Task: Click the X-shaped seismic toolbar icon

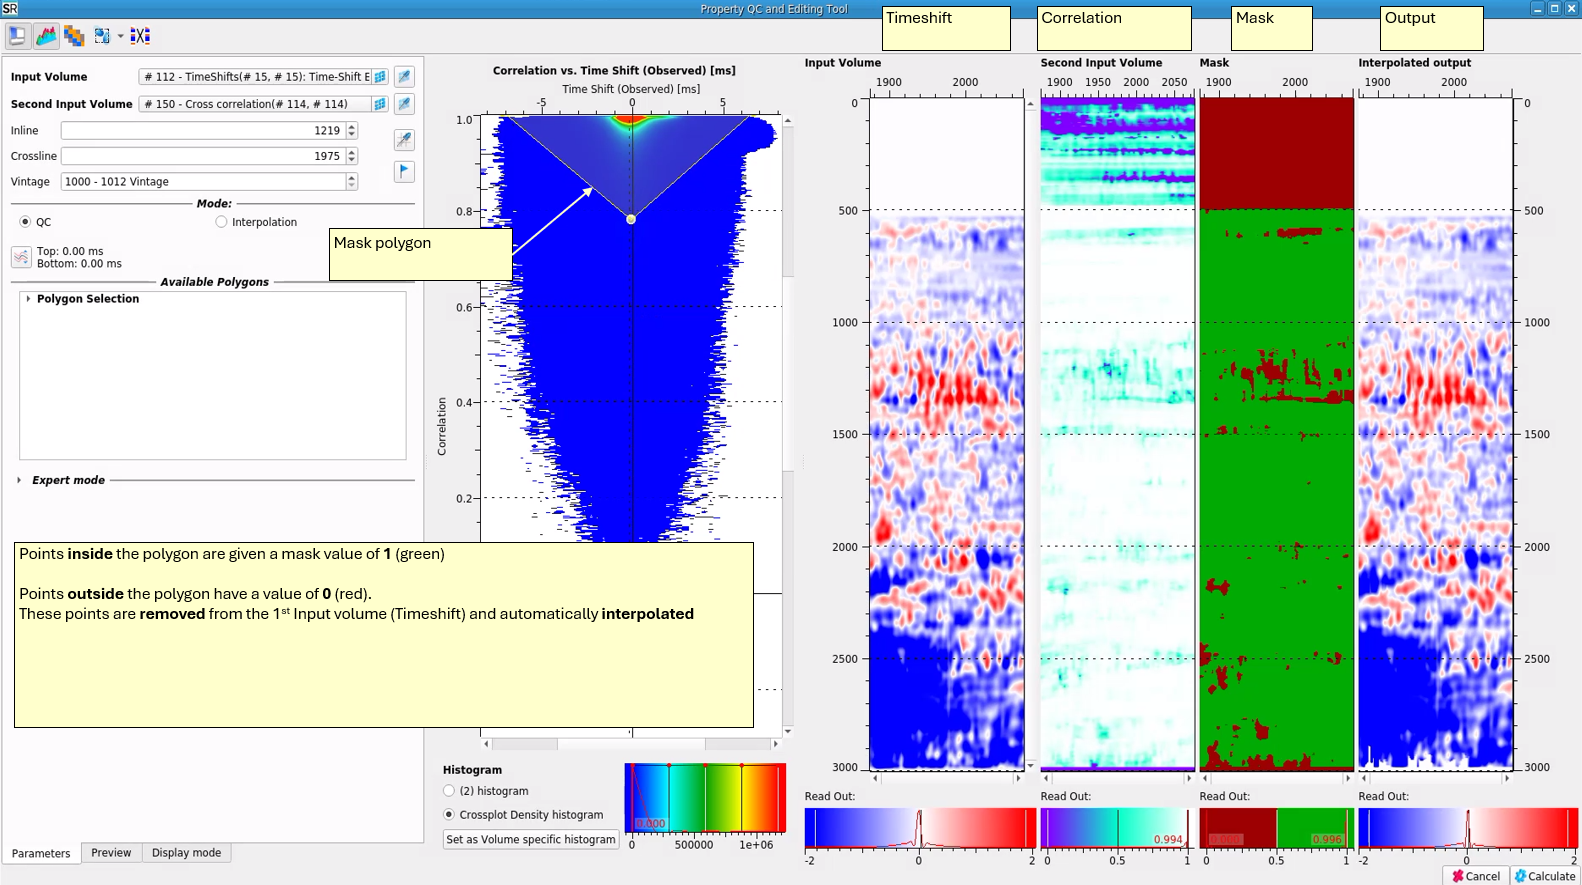Action: (140, 36)
